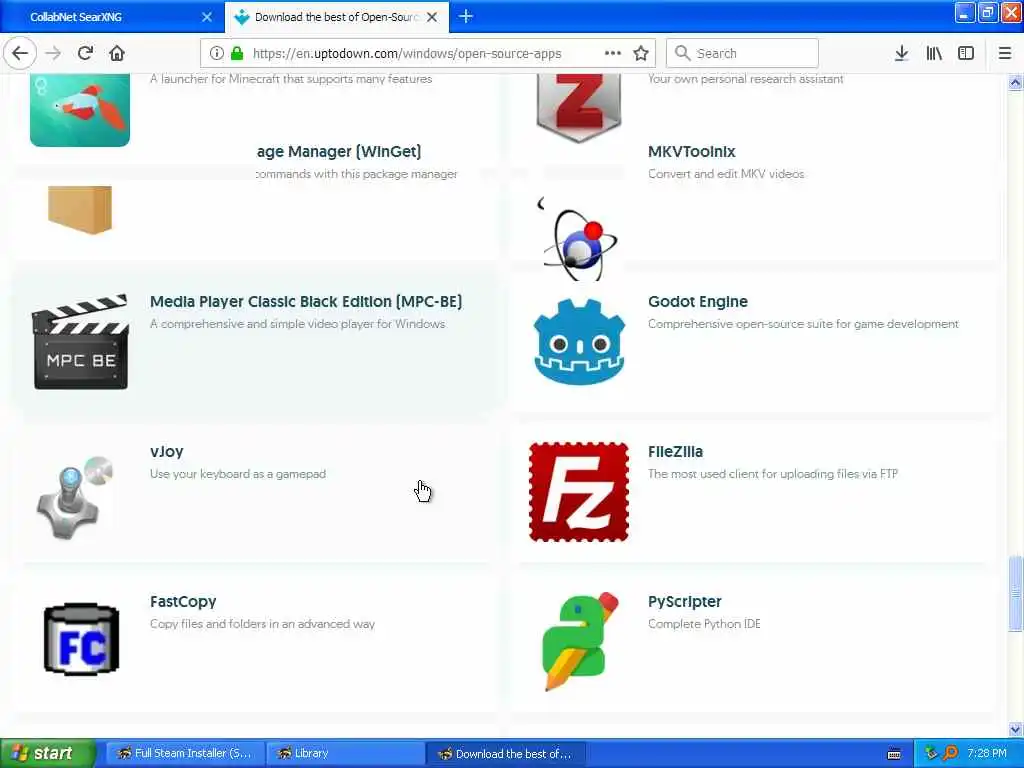Open the Godot Engine title link

click(x=697, y=302)
